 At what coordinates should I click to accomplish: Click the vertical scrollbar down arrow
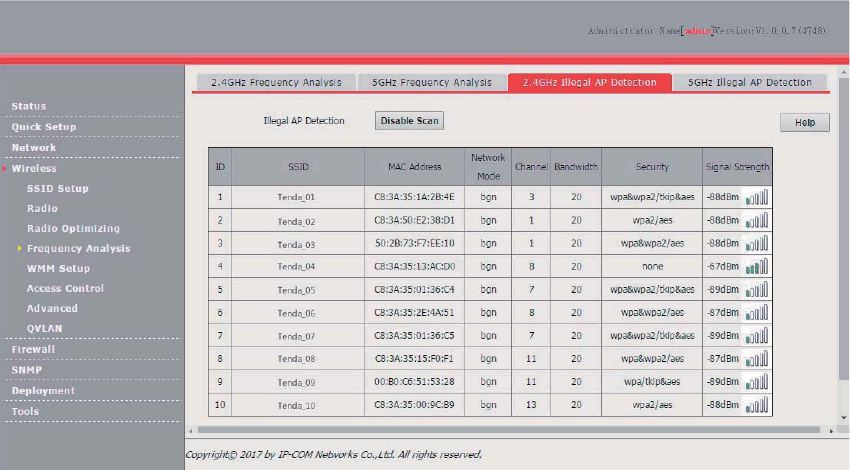[843, 418]
